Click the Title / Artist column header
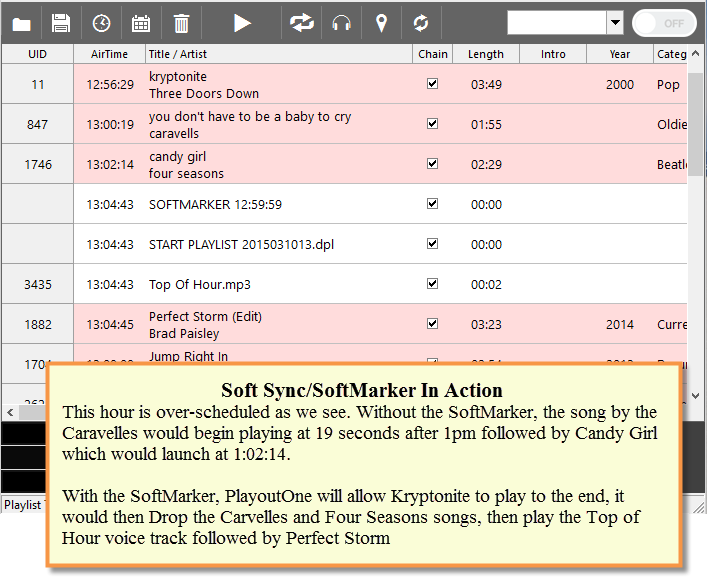 tap(279, 54)
